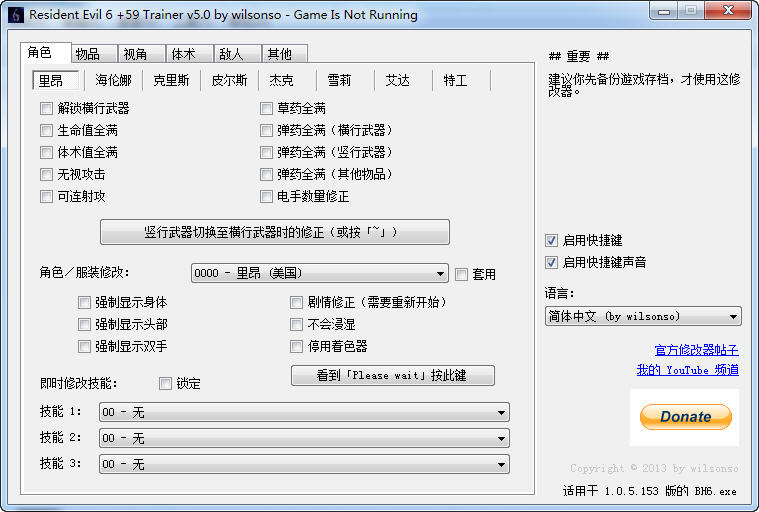This screenshot has width=759, height=512.
Task: Click the 看到「Please wait」按此键 button
Action: (x=393, y=376)
